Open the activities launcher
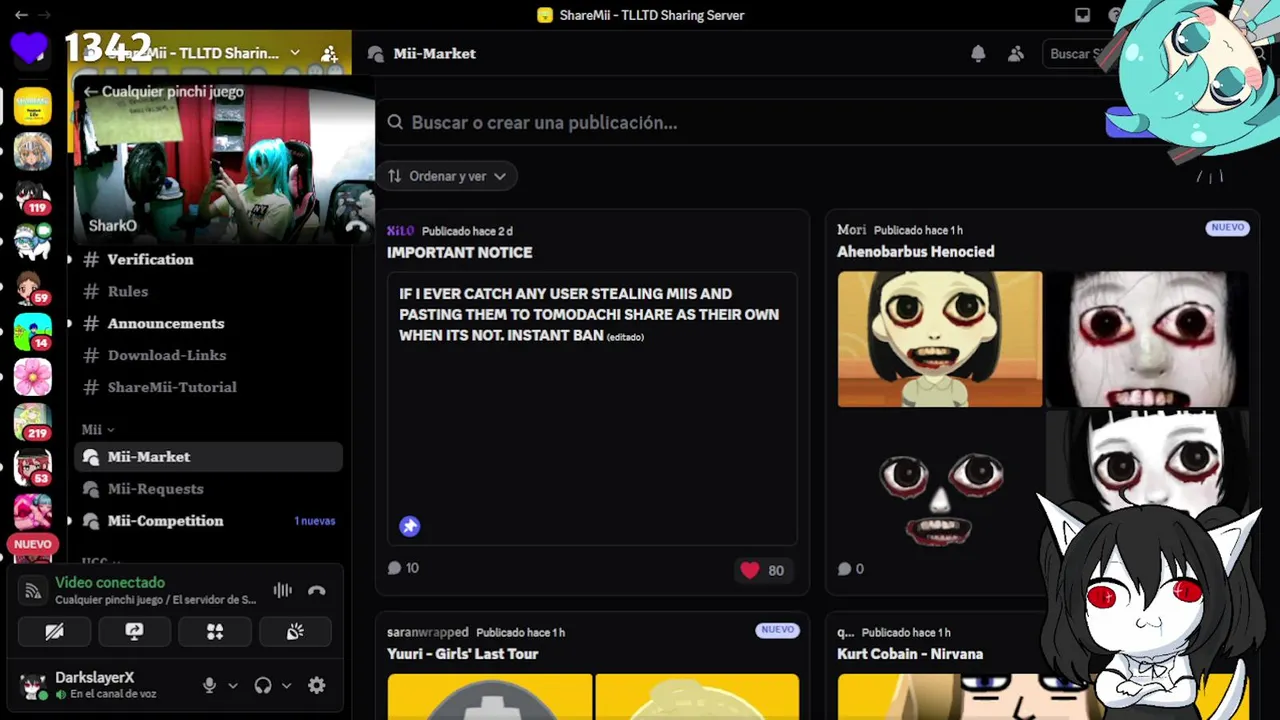Screen dimensions: 1280x720 (215, 631)
